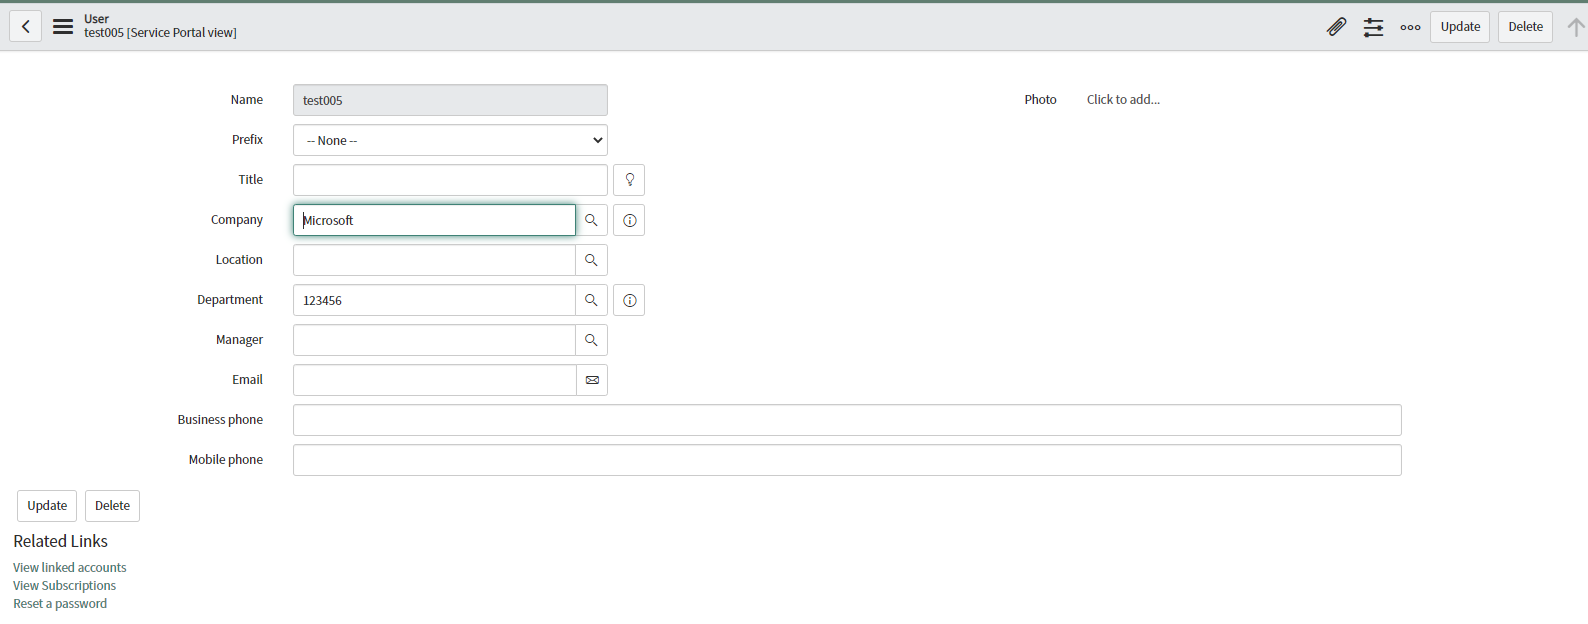The image size is (1588, 624).
Task: Go to previous record with the up arrow
Action: click(x=1576, y=27)
